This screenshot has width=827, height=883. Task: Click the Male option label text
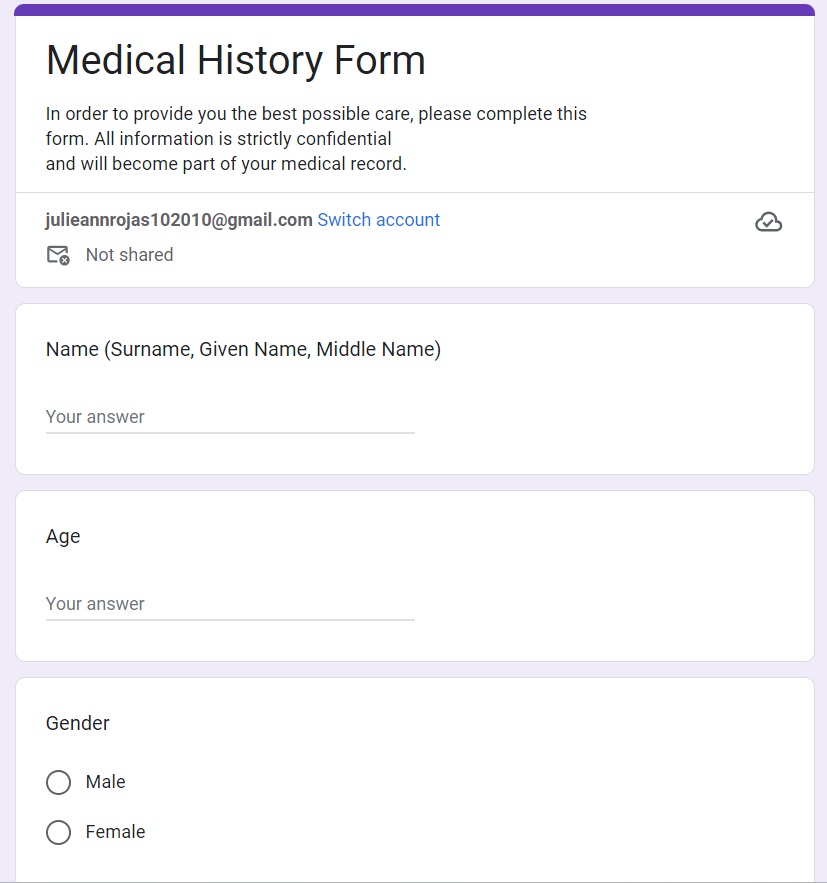coord(106,782)
